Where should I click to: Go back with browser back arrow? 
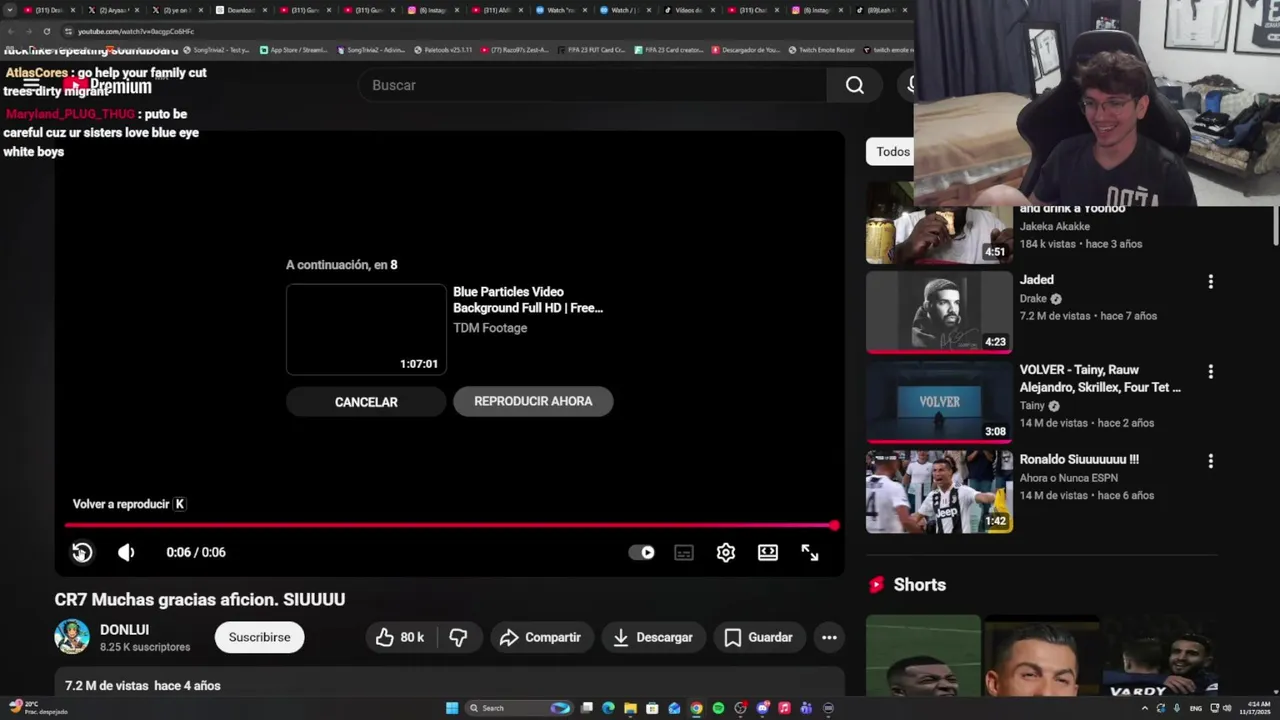[9, 31]
